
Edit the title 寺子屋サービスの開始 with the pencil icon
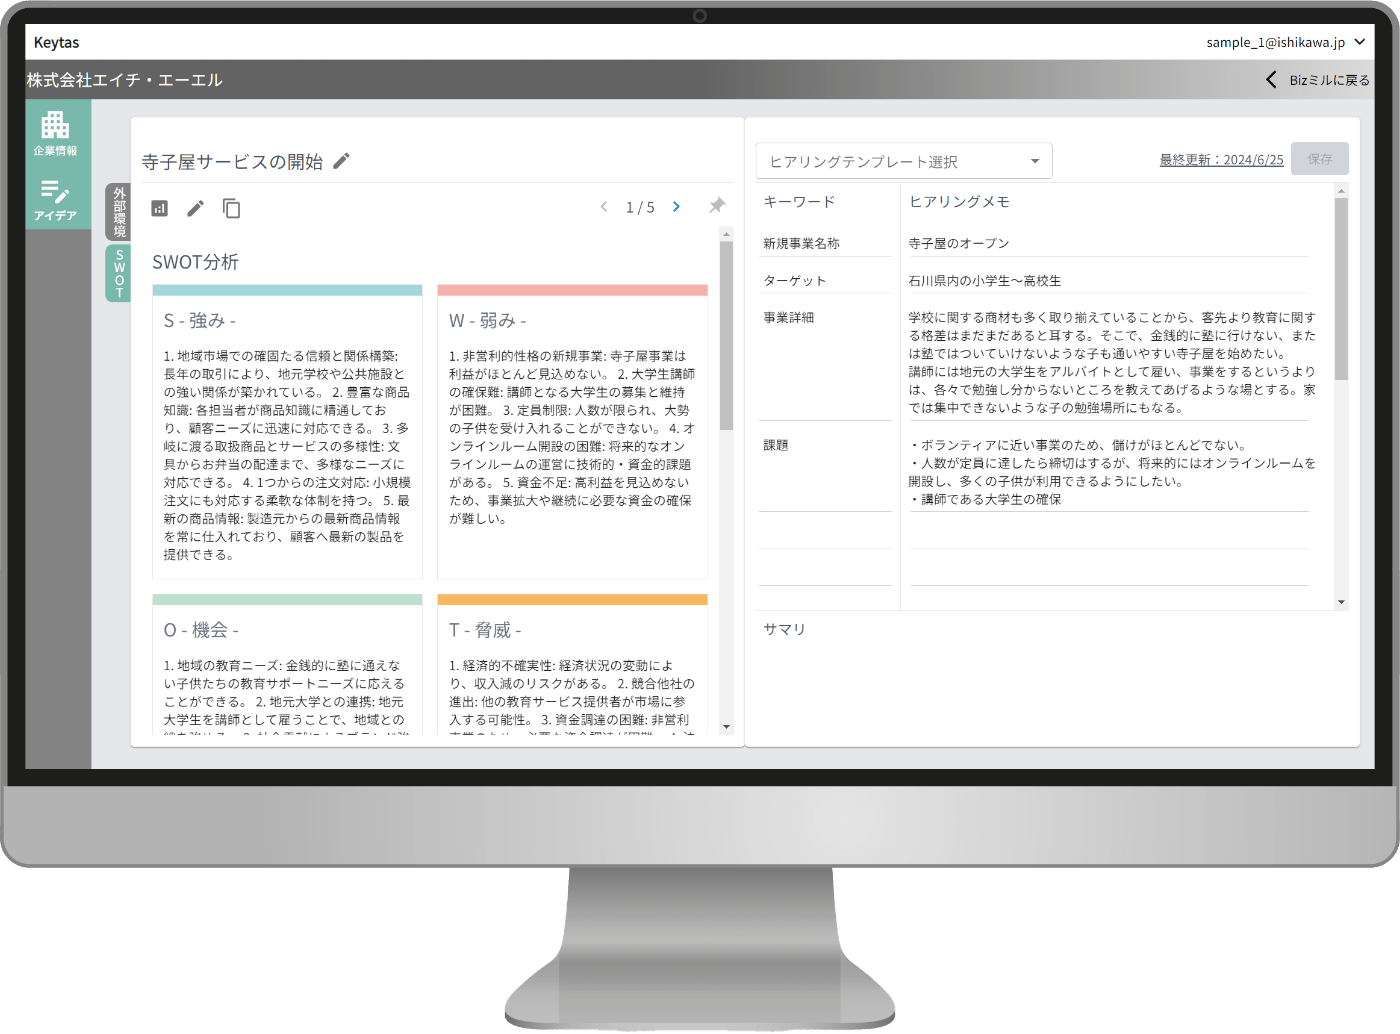(341, 161)
